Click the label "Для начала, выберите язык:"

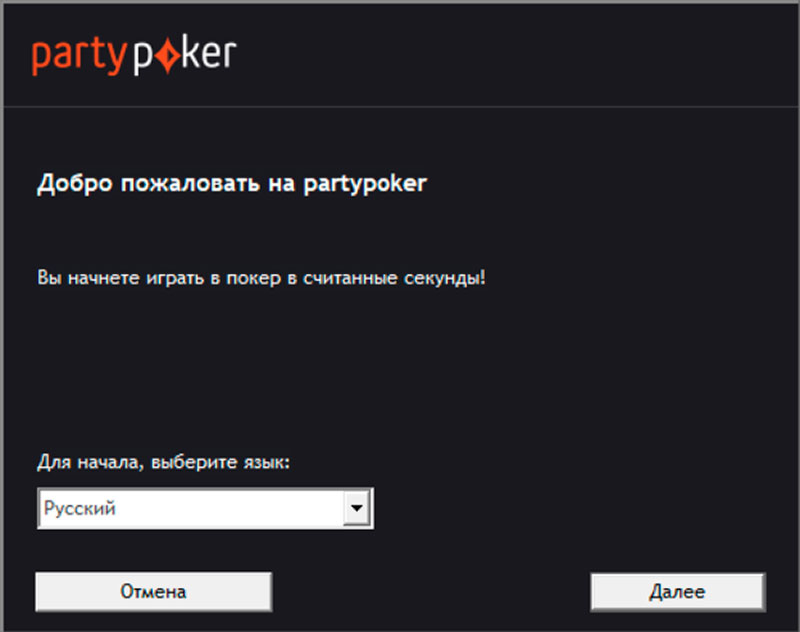coord(163,463)
